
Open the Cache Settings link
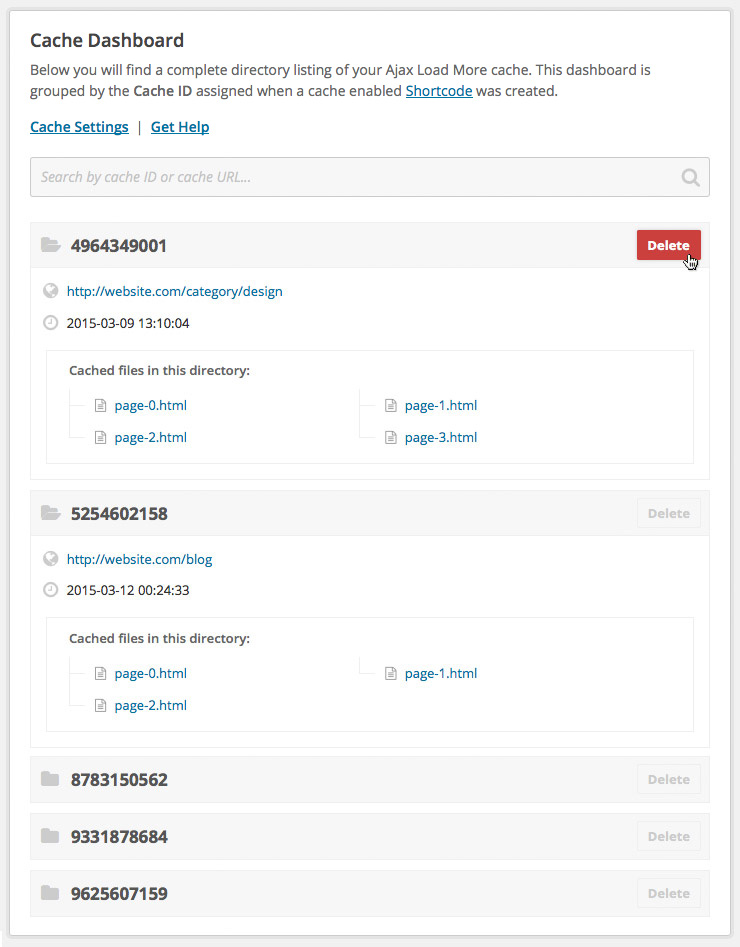[79, 127]
